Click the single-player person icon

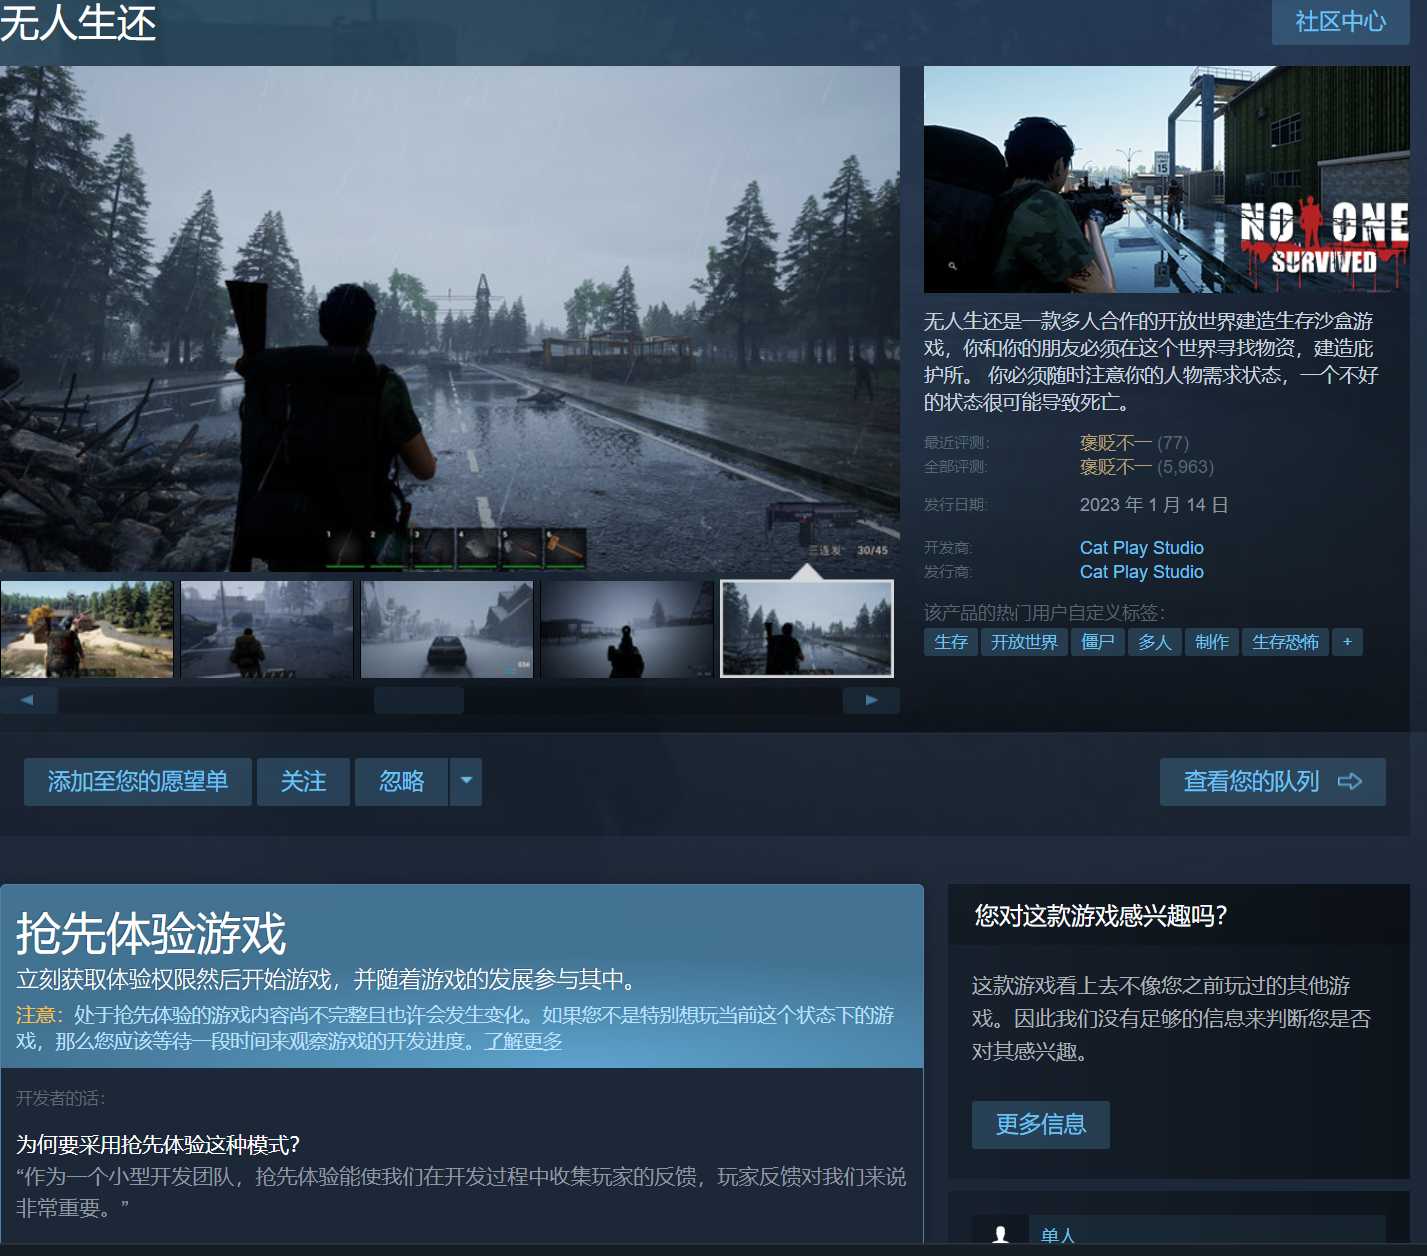tap(1000, 1235)
